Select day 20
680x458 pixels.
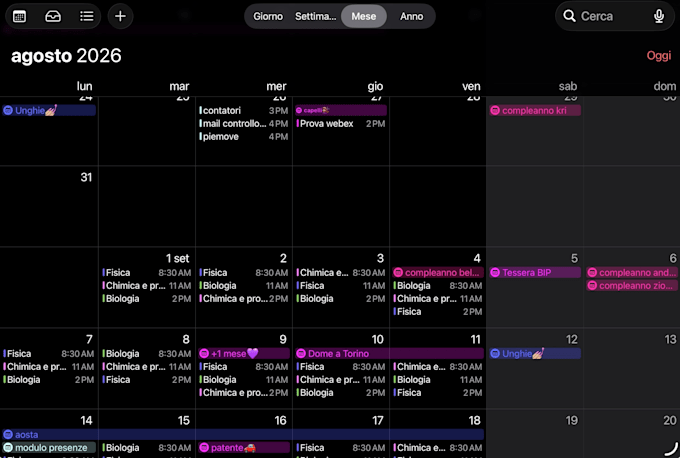[670, 420]
